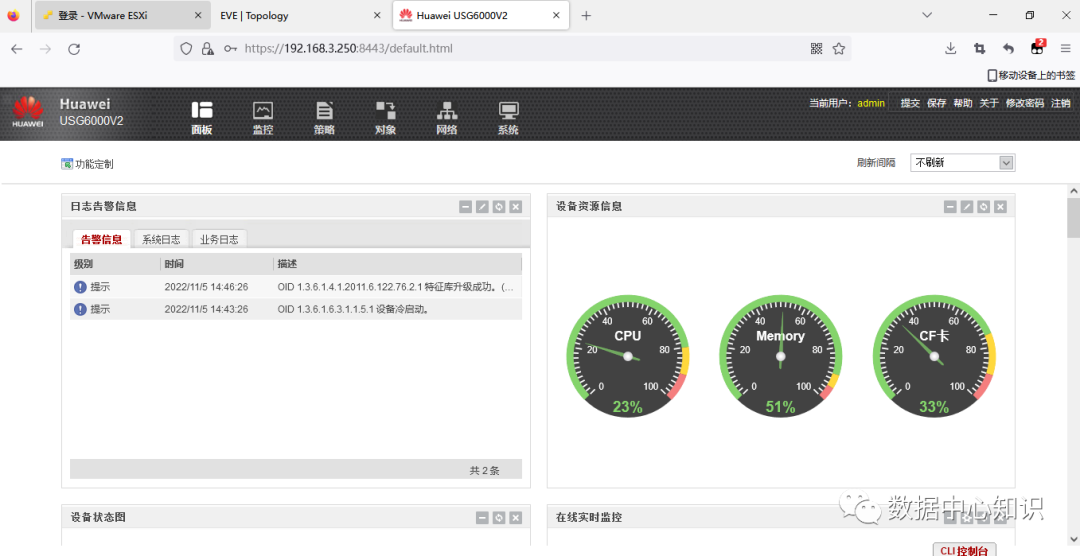1080x556 pixels.
Task: Click the time 2022/11/5 14:46:26
Action: click(206, 287)
